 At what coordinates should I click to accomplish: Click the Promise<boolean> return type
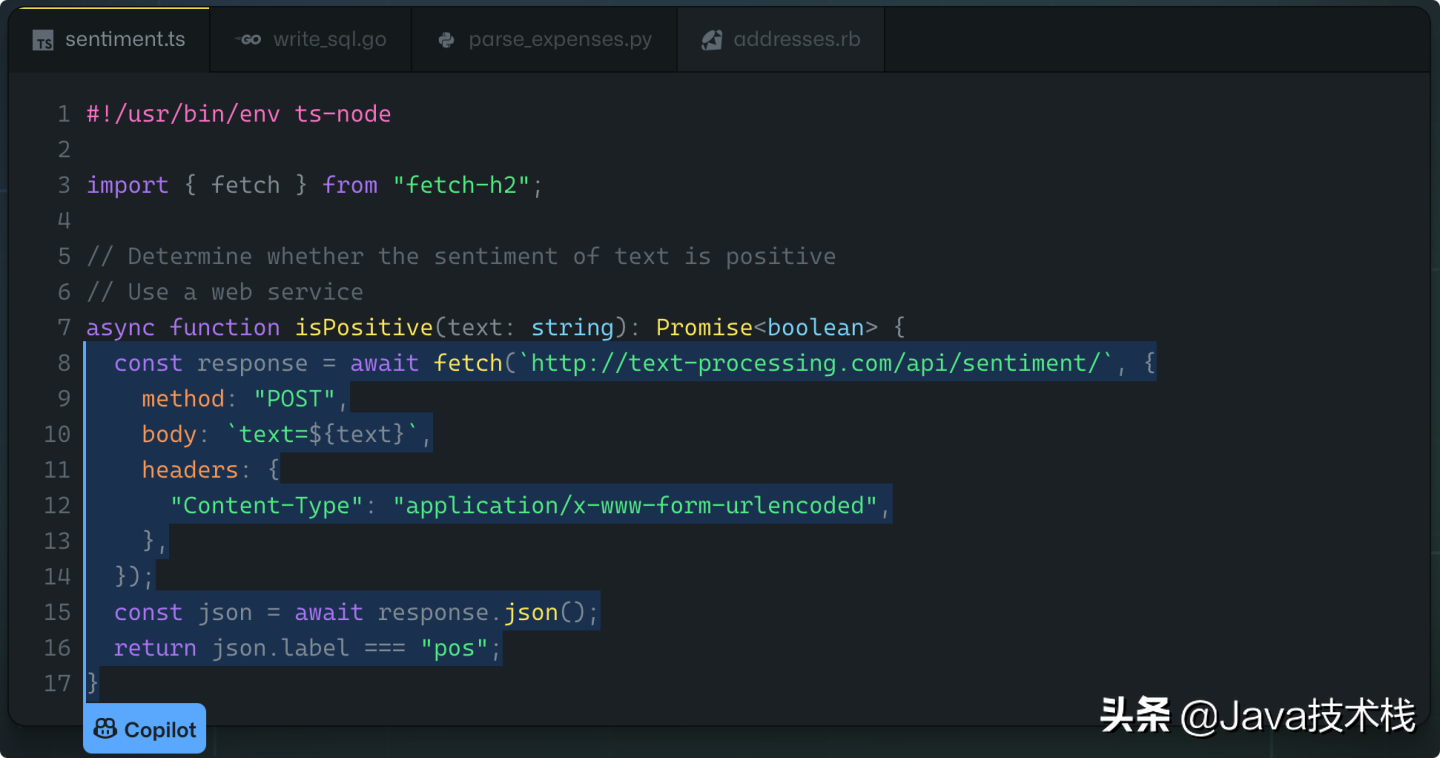[x=767, y=327]
